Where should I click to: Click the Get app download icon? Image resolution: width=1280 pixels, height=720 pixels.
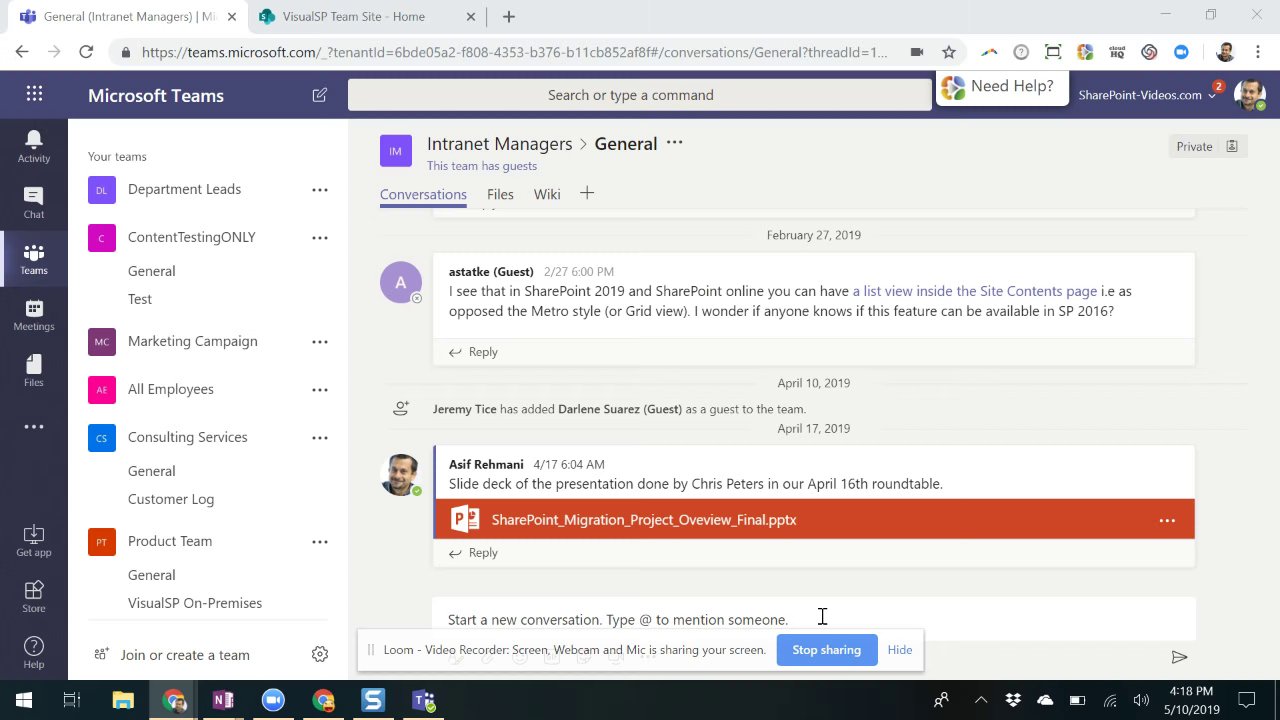point(34,541)
